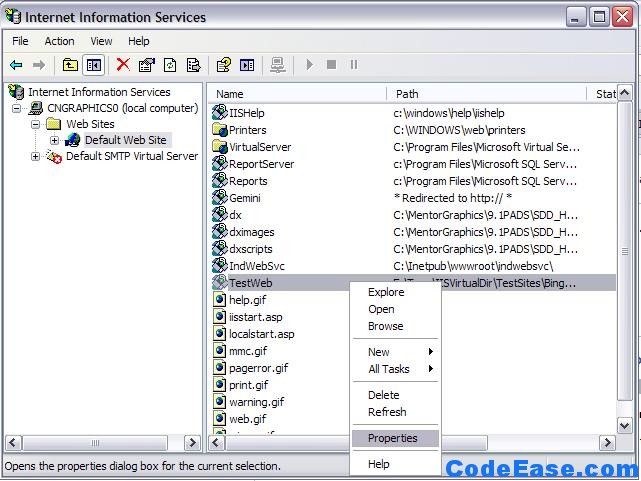Expand the New submenu arrow
This screenshot has width=641, height=481.
pyautogui.click(x=430, y=351)
